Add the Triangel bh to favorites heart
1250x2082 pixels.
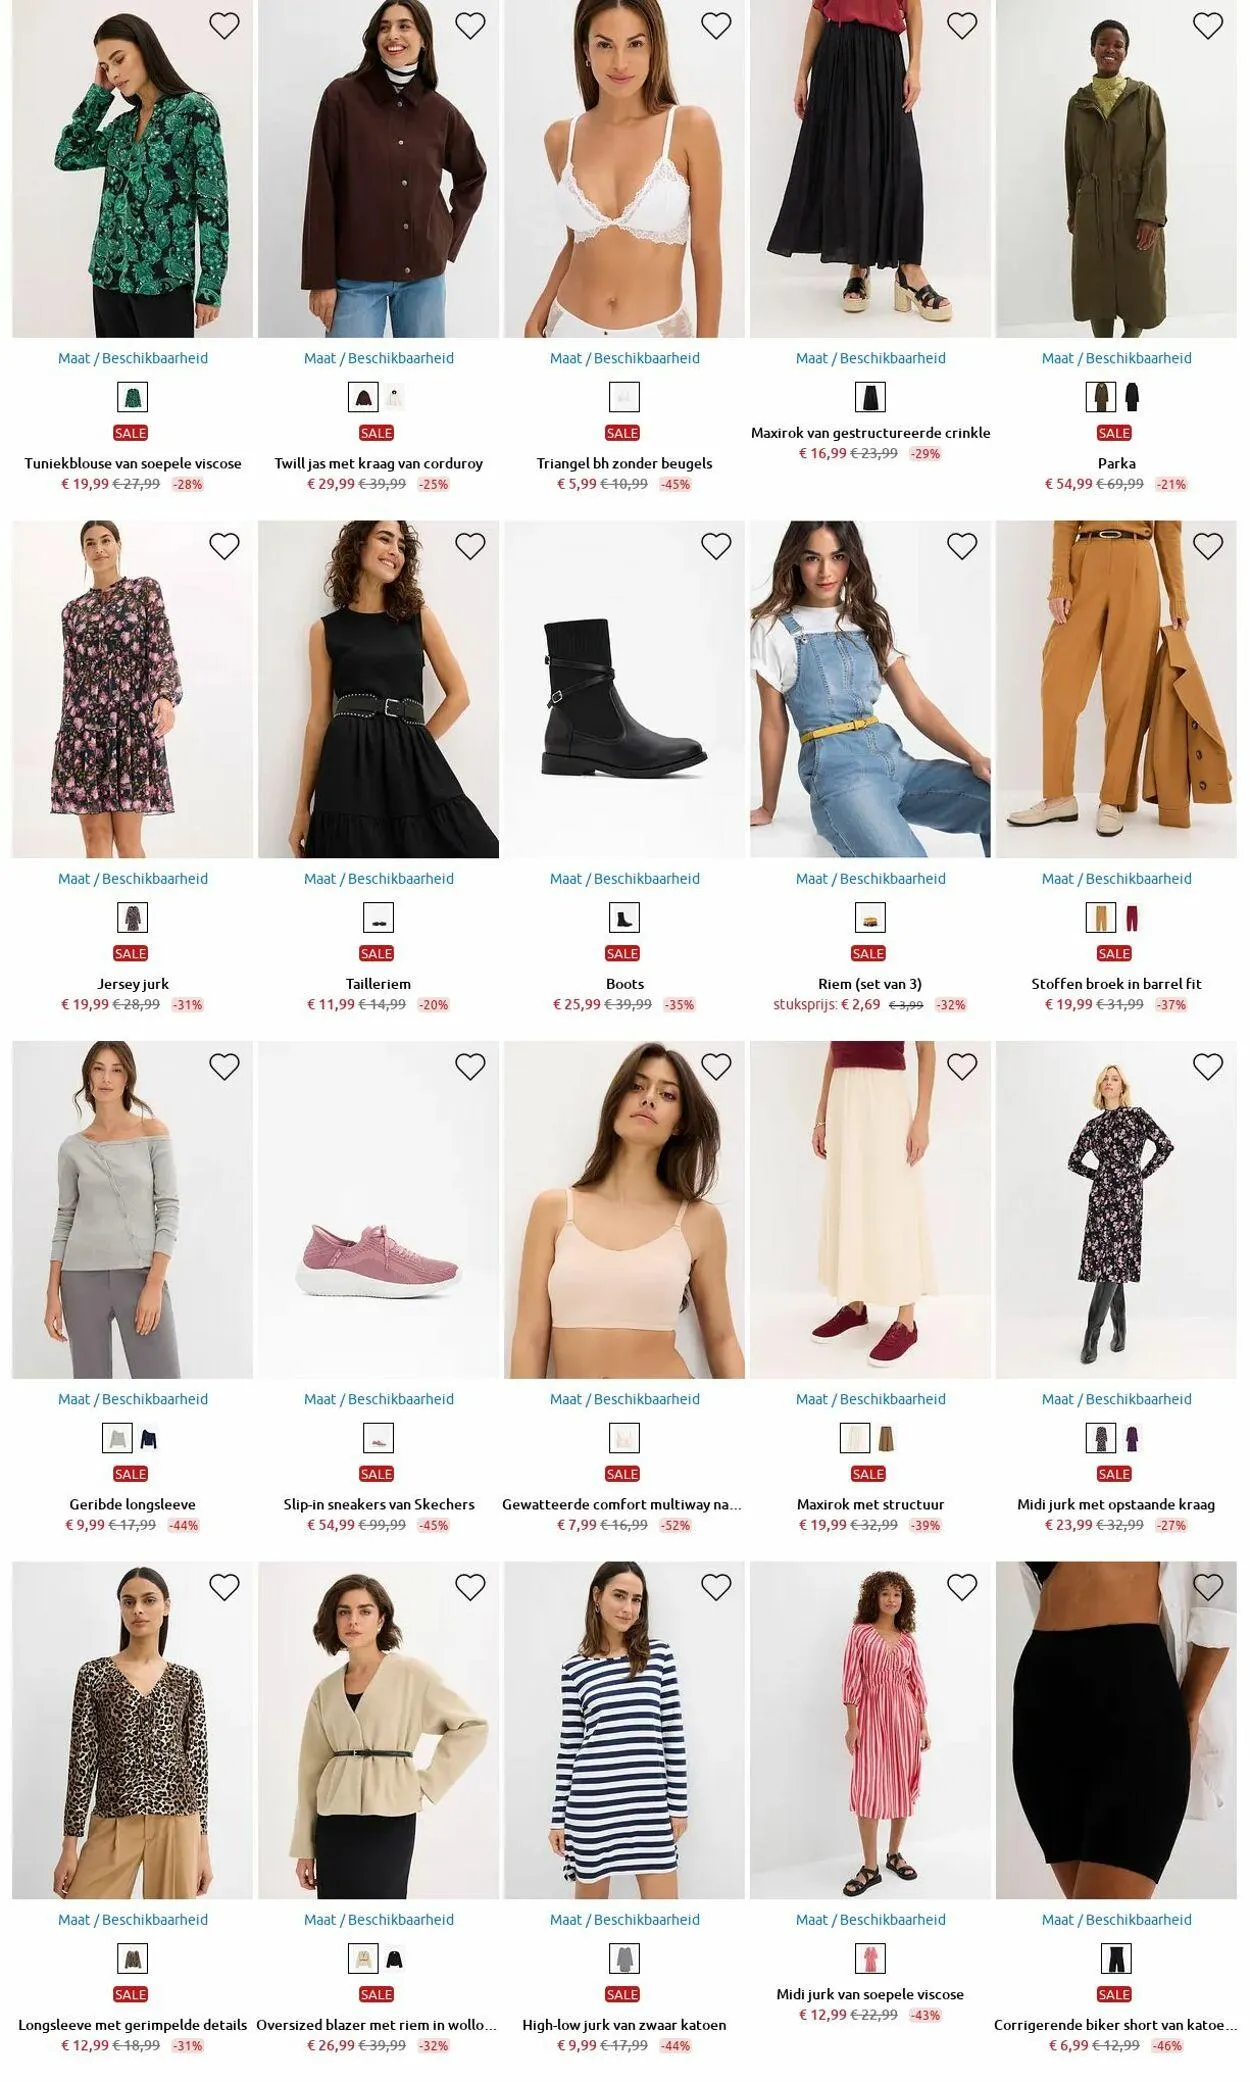pyautogui.click(x=716, y=26)
